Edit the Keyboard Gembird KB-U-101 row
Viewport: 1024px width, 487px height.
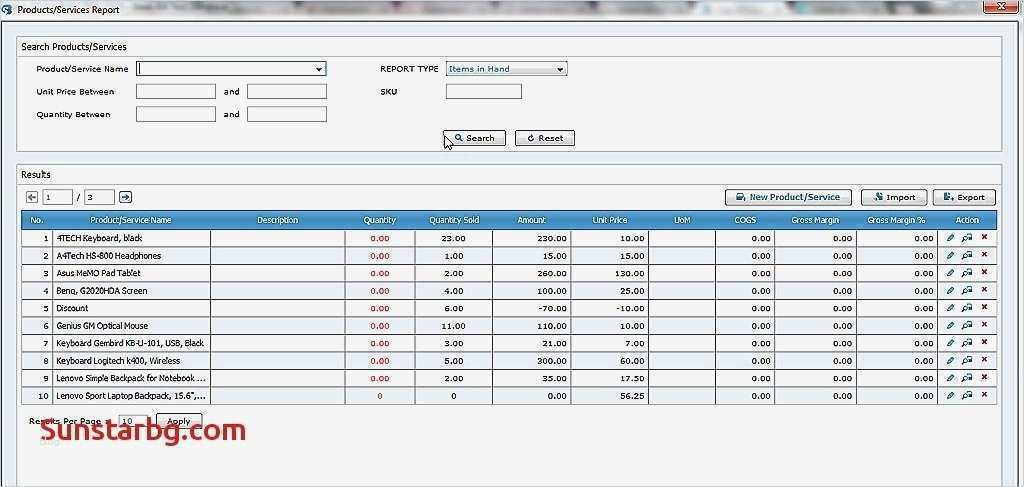[950, 343]
